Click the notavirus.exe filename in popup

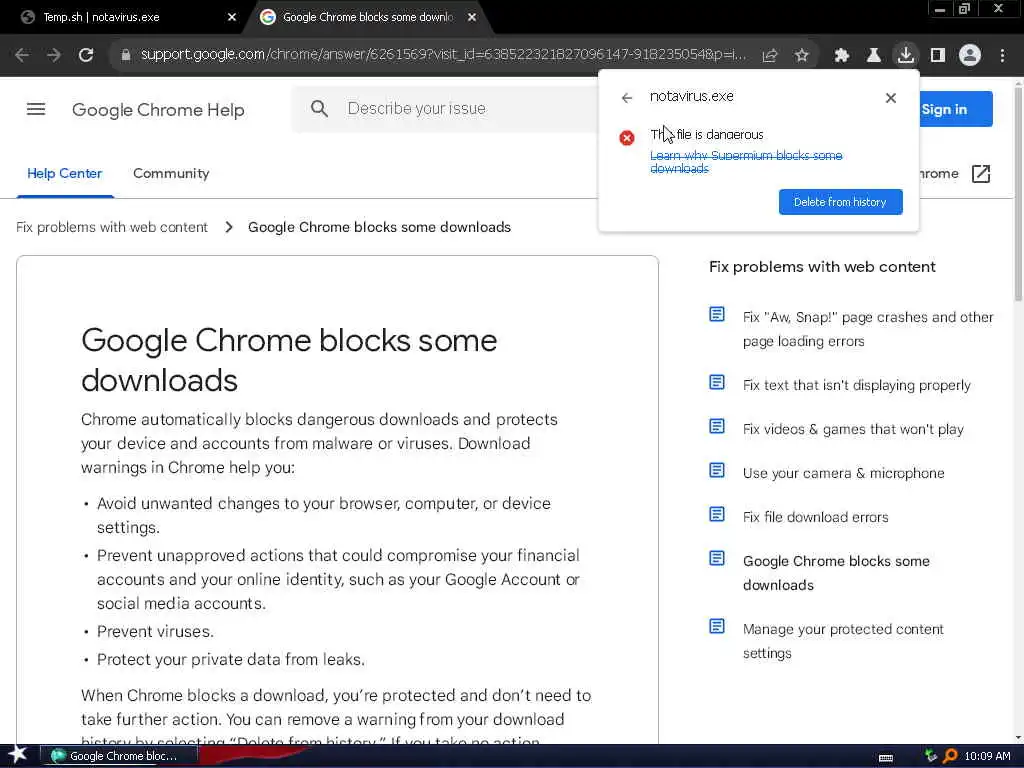point(692,97)
